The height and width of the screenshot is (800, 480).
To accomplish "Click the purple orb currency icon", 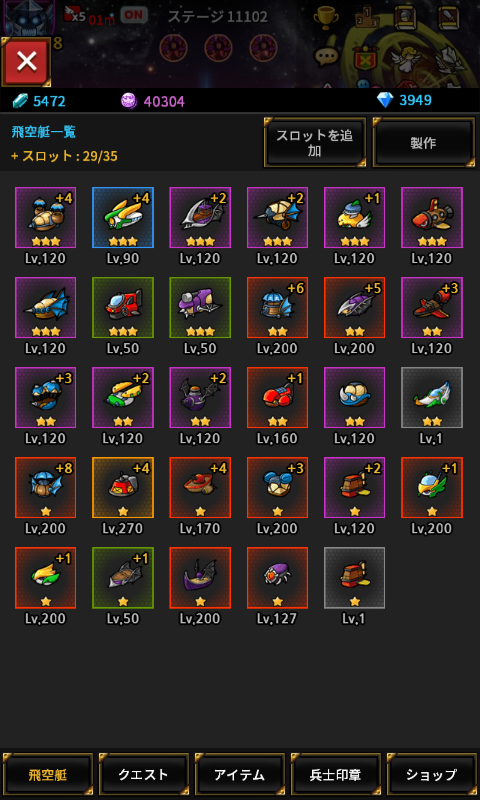I will 129,101.
